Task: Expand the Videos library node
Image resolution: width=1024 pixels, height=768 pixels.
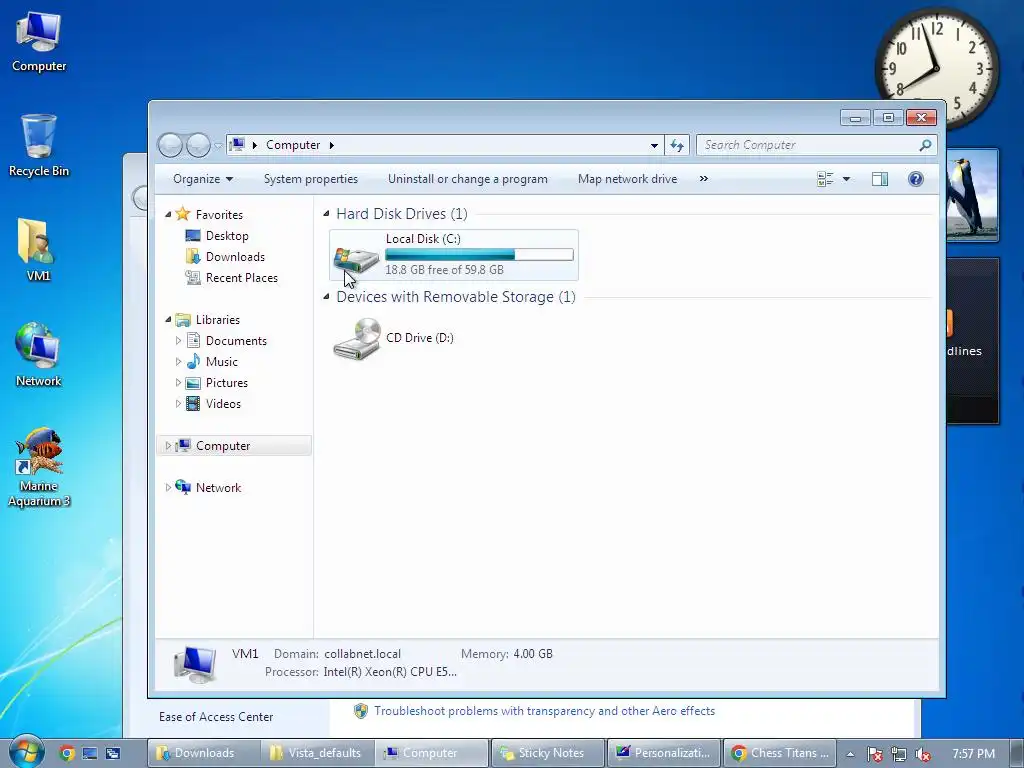Action: tap(178, 404)
